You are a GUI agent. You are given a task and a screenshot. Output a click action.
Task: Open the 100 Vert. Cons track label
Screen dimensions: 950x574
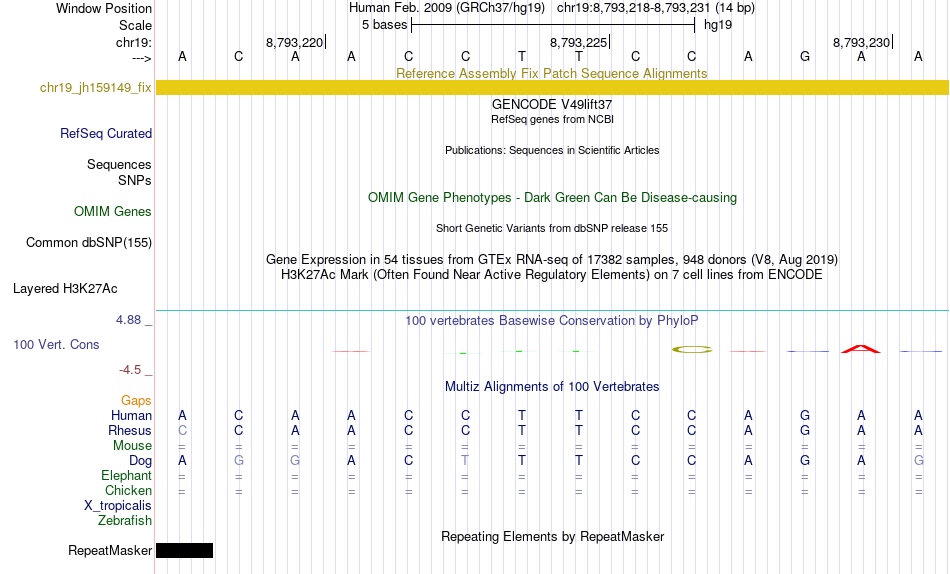click(56, 344)
